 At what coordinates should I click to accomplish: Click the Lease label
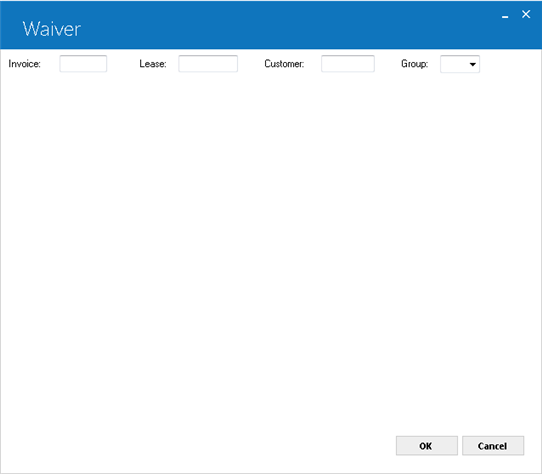(x=153, y=64)
